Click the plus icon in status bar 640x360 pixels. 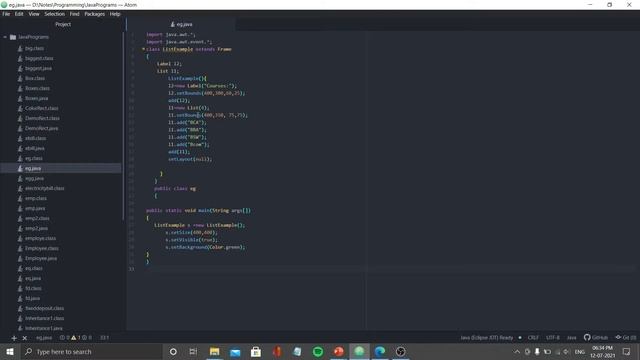point(14,338)
